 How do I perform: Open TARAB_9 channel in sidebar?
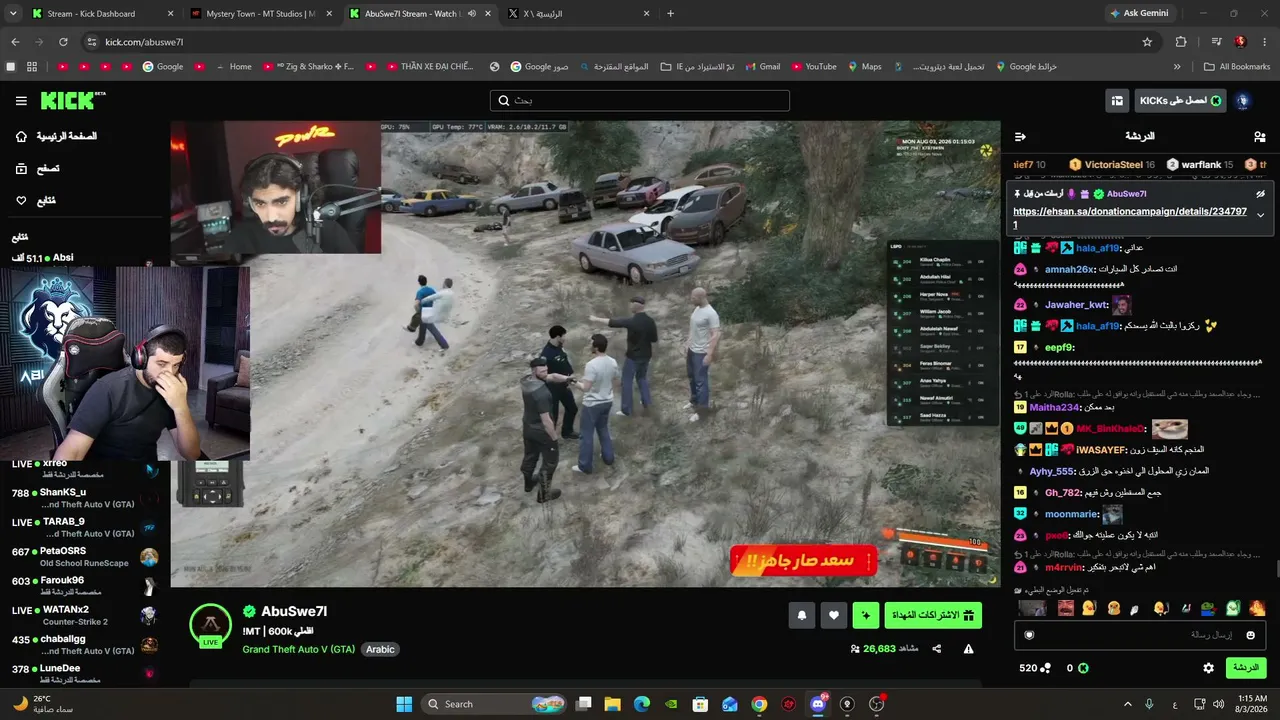pos(82,527)
